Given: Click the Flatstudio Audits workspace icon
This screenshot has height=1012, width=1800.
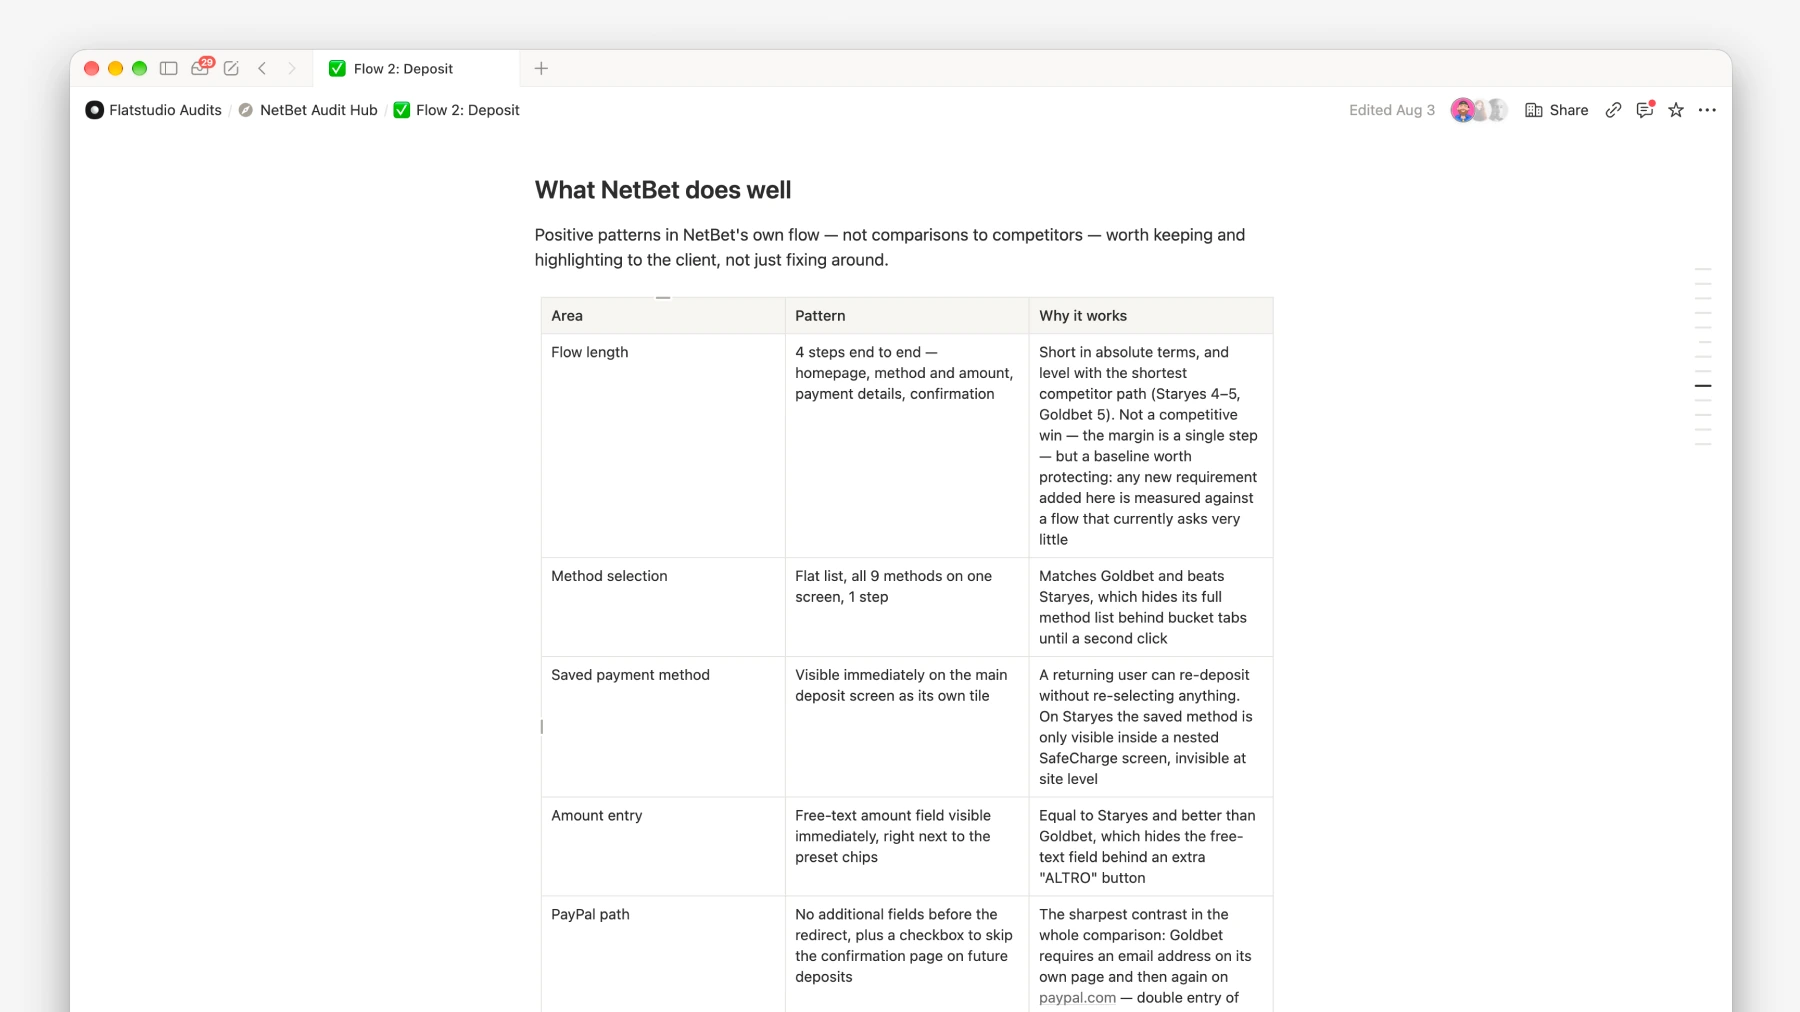Looking at the screenshot, I should click(94, 110).
